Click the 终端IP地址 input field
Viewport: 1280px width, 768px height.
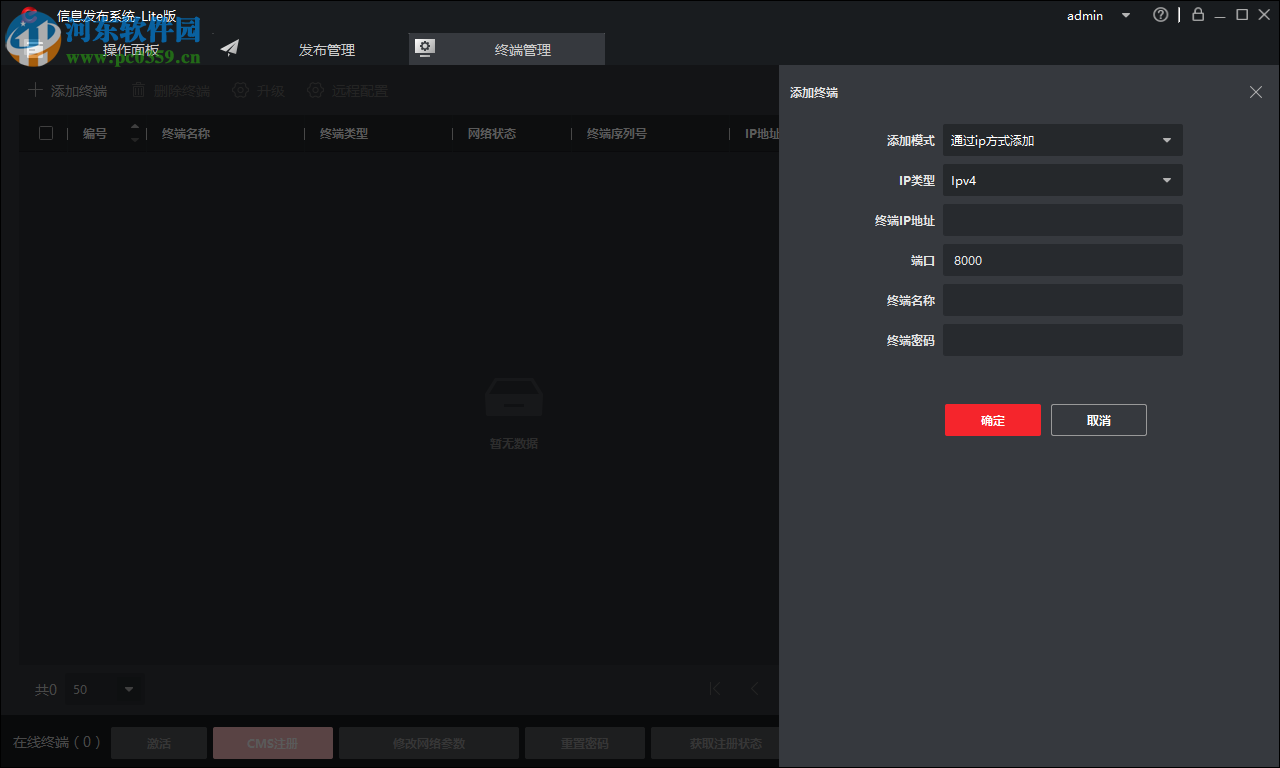1062,219
